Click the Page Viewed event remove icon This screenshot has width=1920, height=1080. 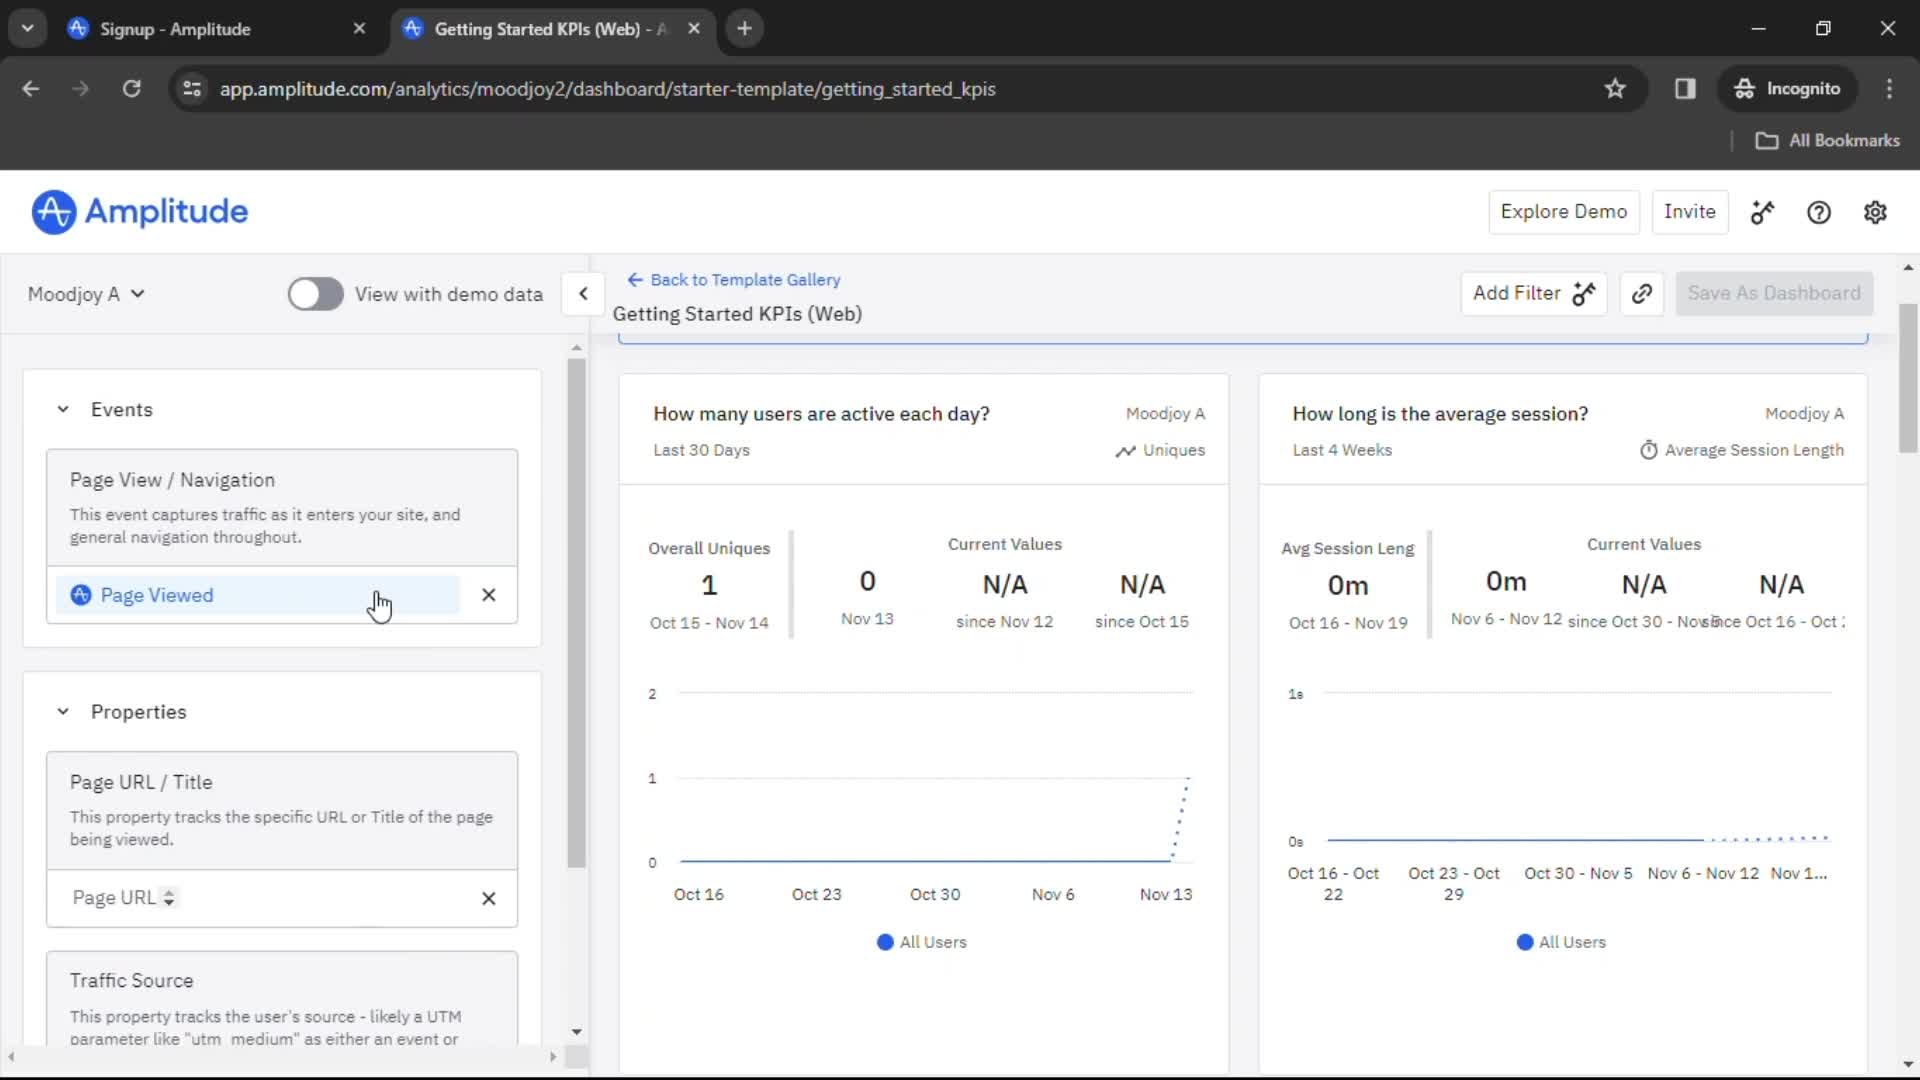[488, 595]
